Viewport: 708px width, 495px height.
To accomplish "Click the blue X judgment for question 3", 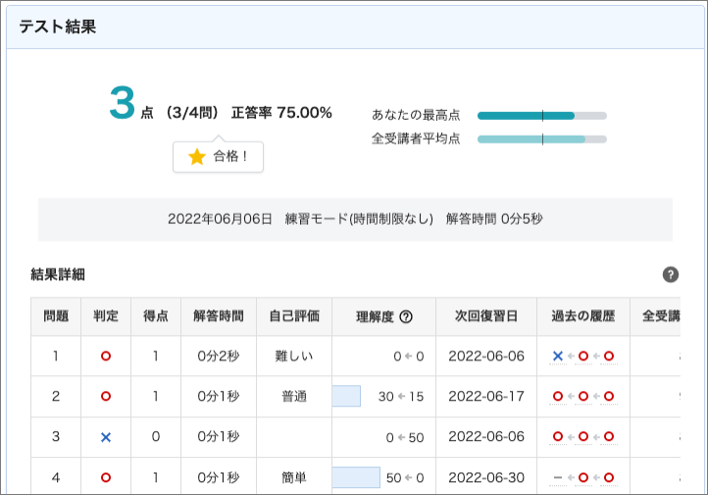I will [x=106, y=437].
